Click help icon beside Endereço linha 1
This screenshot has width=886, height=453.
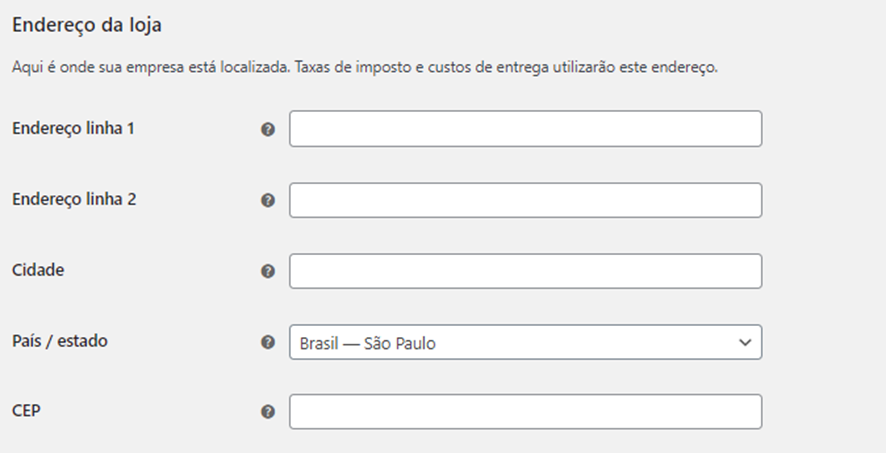[x=267, y=130]
